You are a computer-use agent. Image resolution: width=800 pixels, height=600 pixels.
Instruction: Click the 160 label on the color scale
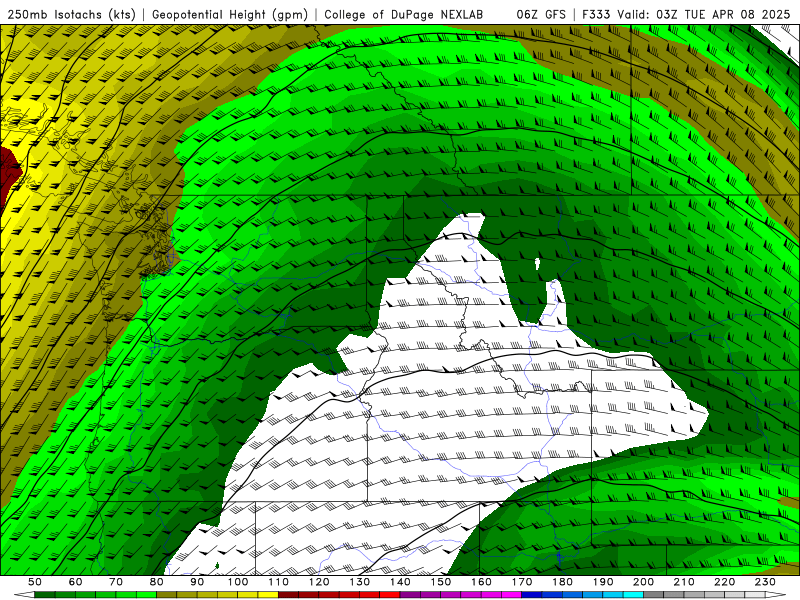click(481, 582)
